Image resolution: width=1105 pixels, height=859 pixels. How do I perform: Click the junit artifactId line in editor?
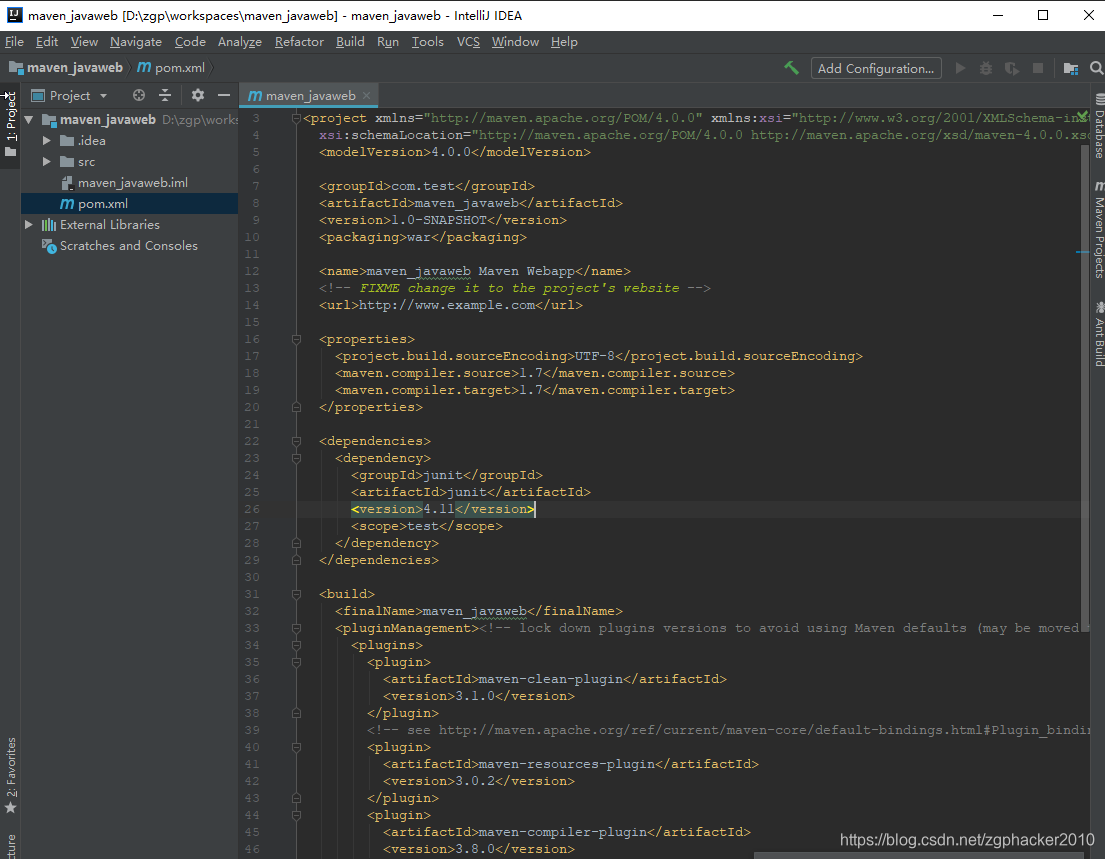click(x=471, y=493)
